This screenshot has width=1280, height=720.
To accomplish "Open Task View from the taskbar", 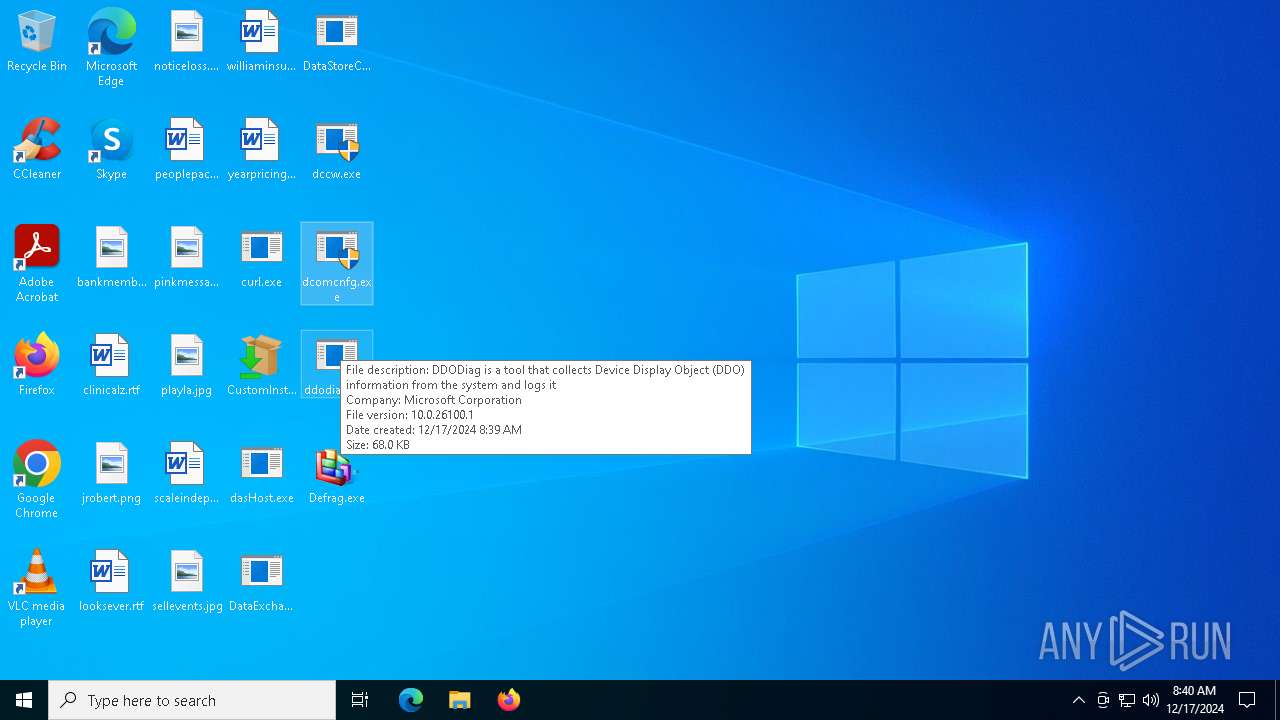I will click(360, 700).
